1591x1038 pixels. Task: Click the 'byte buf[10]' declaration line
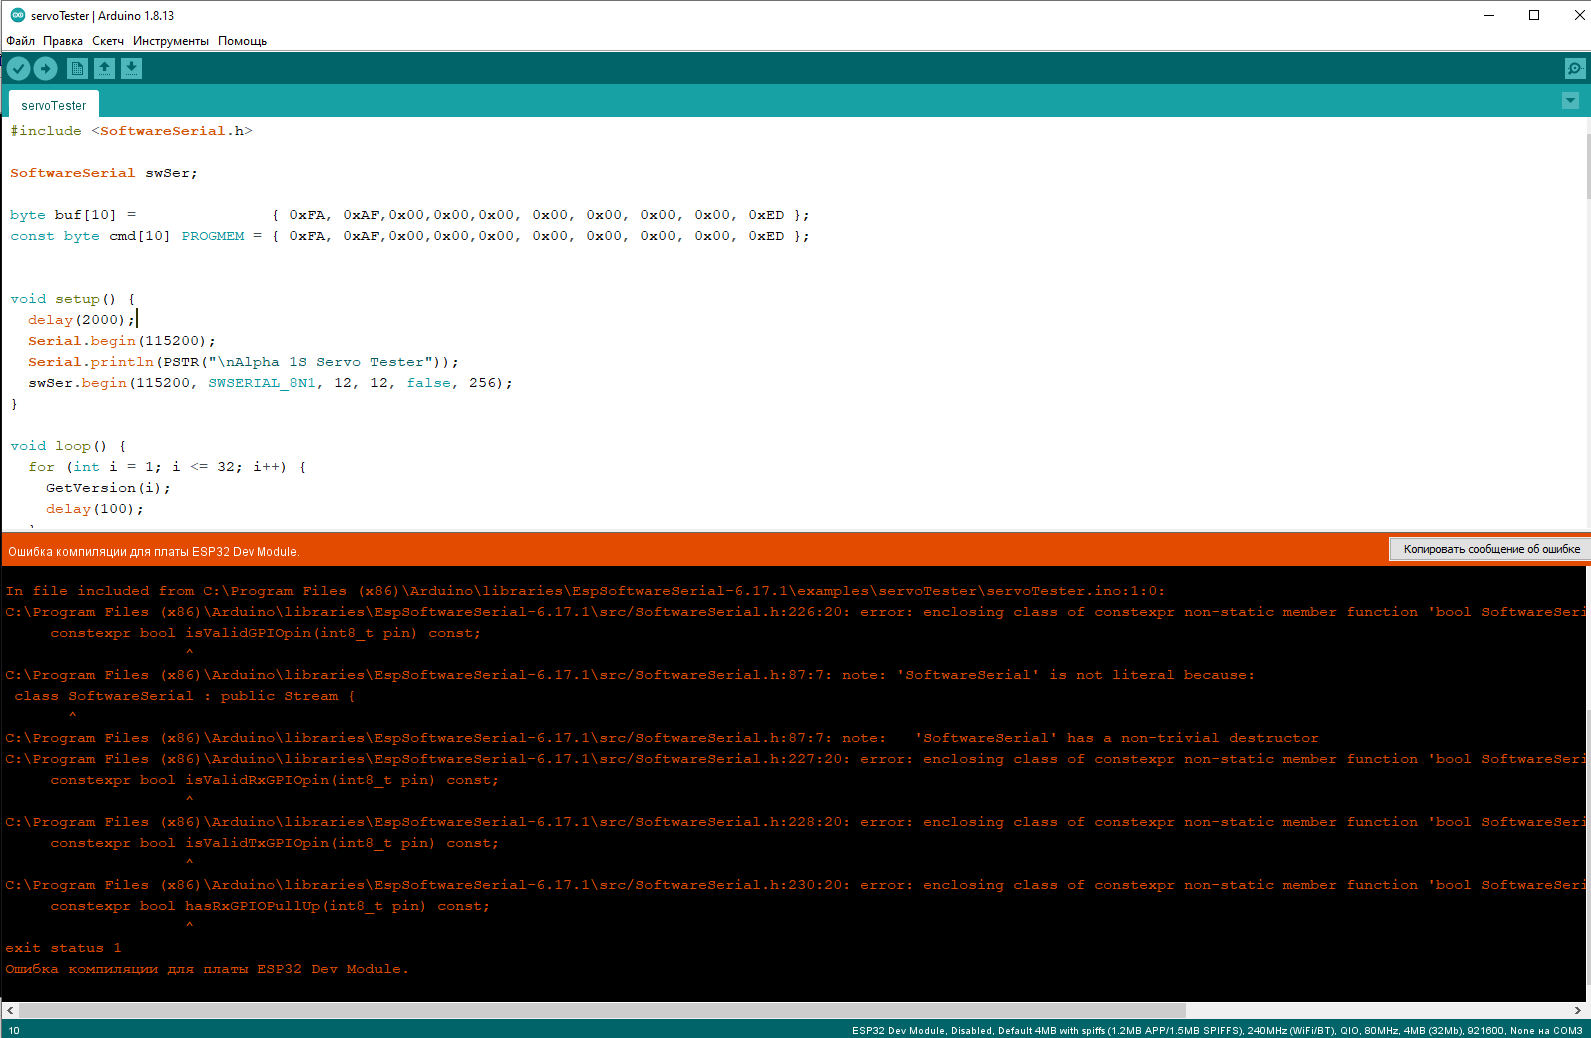tap(410, 215)
